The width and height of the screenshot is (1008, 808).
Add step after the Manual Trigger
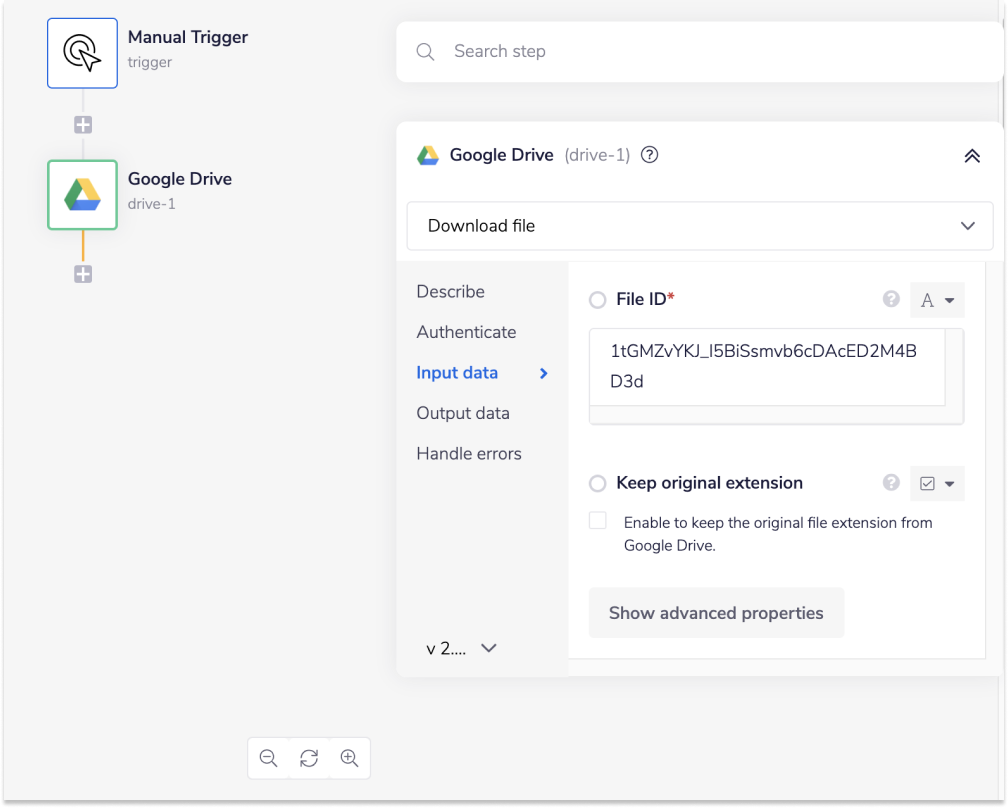83,125
